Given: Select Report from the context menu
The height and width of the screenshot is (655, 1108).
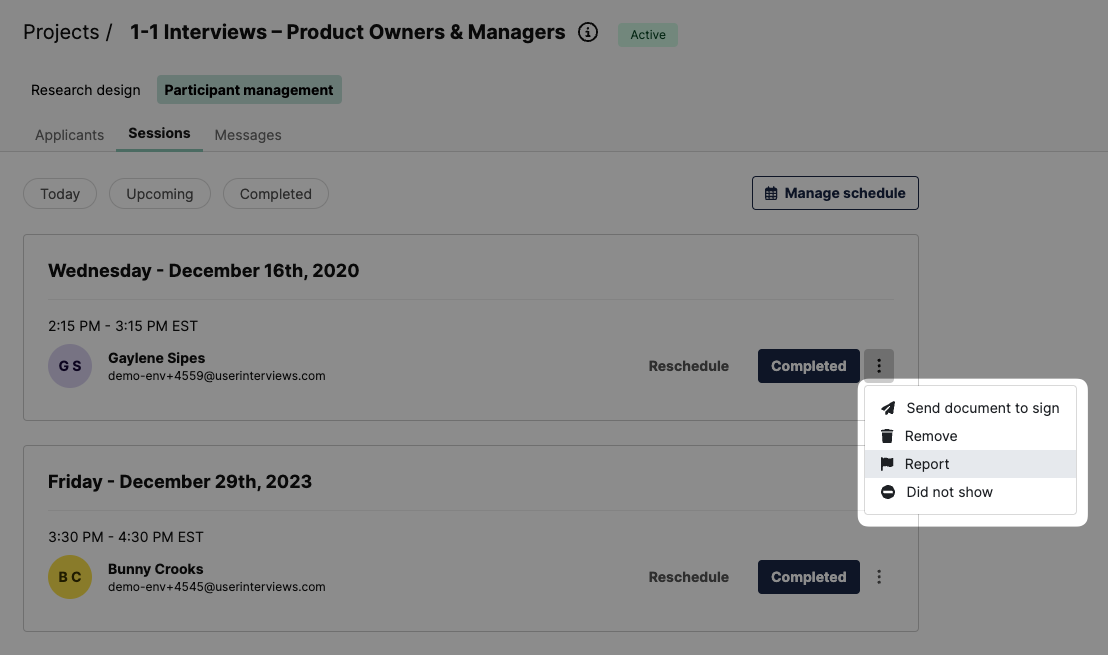Looking at the screenshot, I should (928, 463).
